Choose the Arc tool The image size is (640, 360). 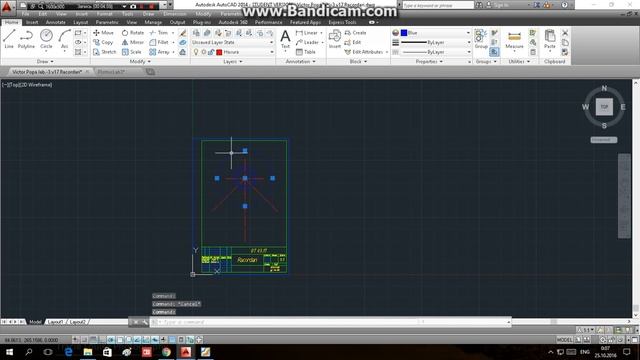point(64,39)
